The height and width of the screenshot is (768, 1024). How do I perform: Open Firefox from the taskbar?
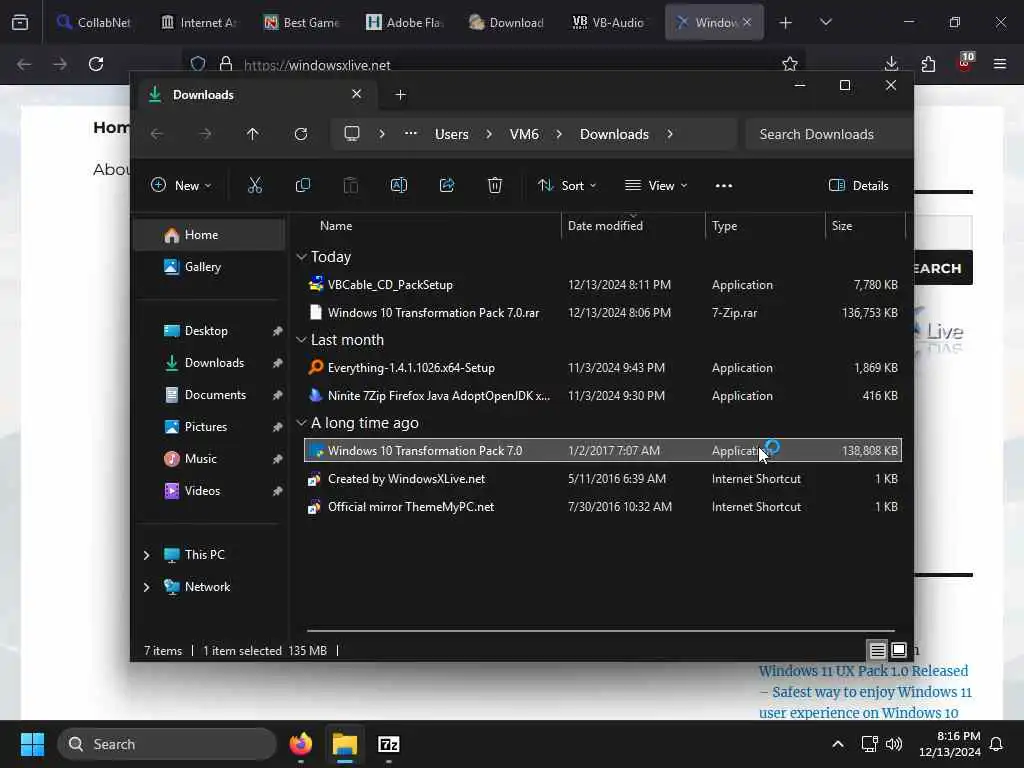tap(300, 744)
